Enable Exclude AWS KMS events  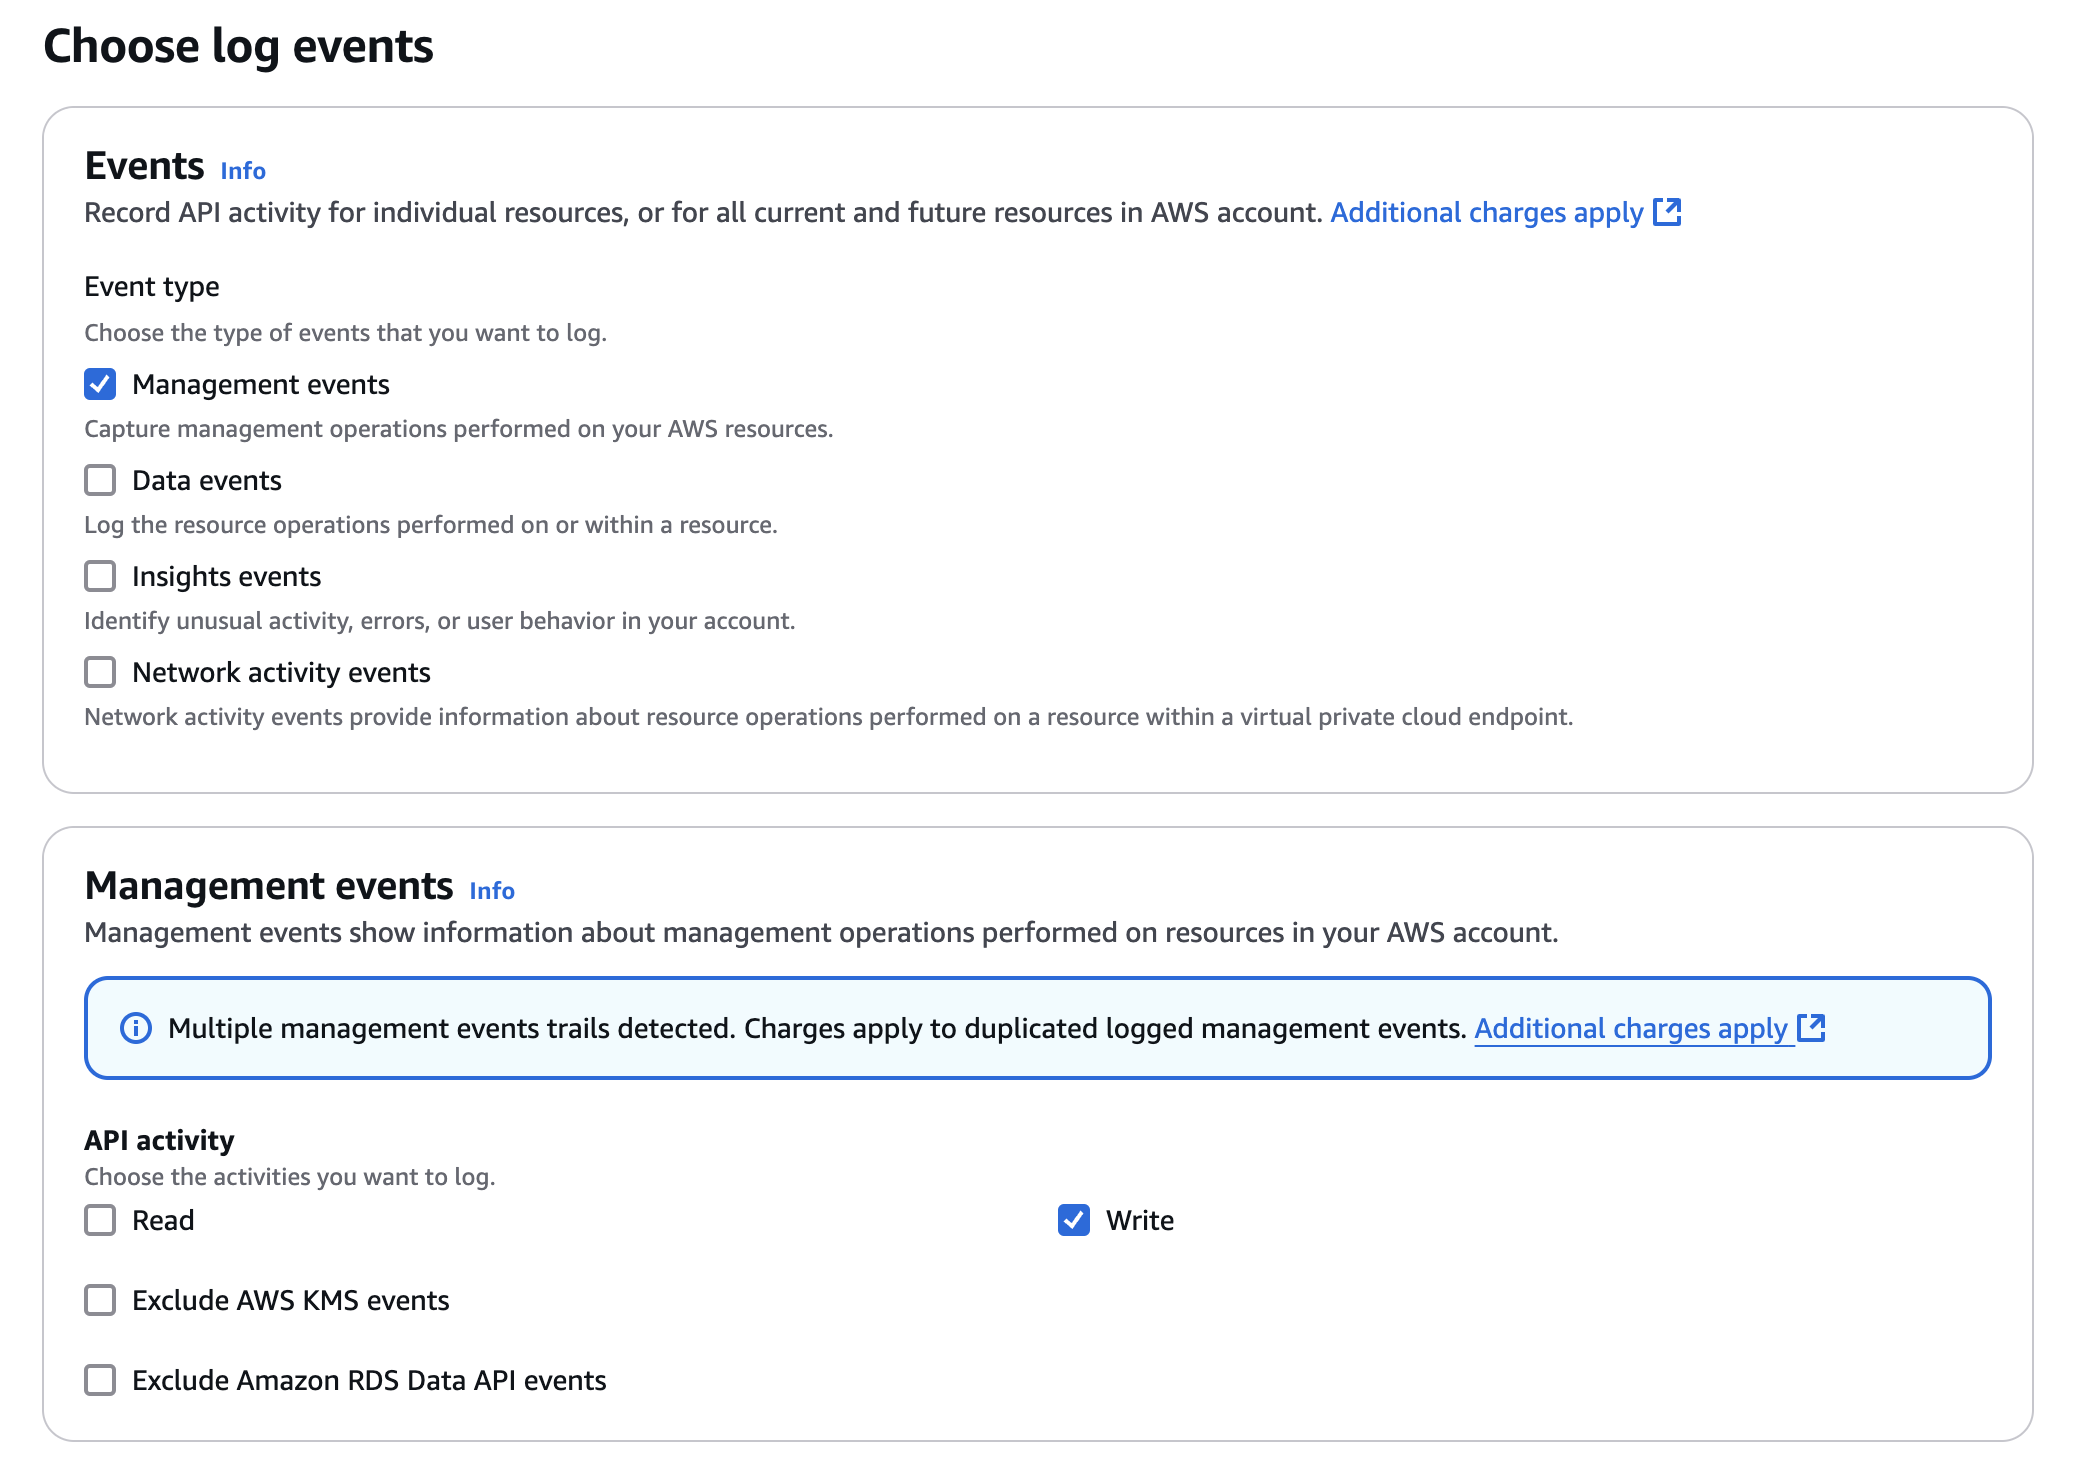(99, 1300)
